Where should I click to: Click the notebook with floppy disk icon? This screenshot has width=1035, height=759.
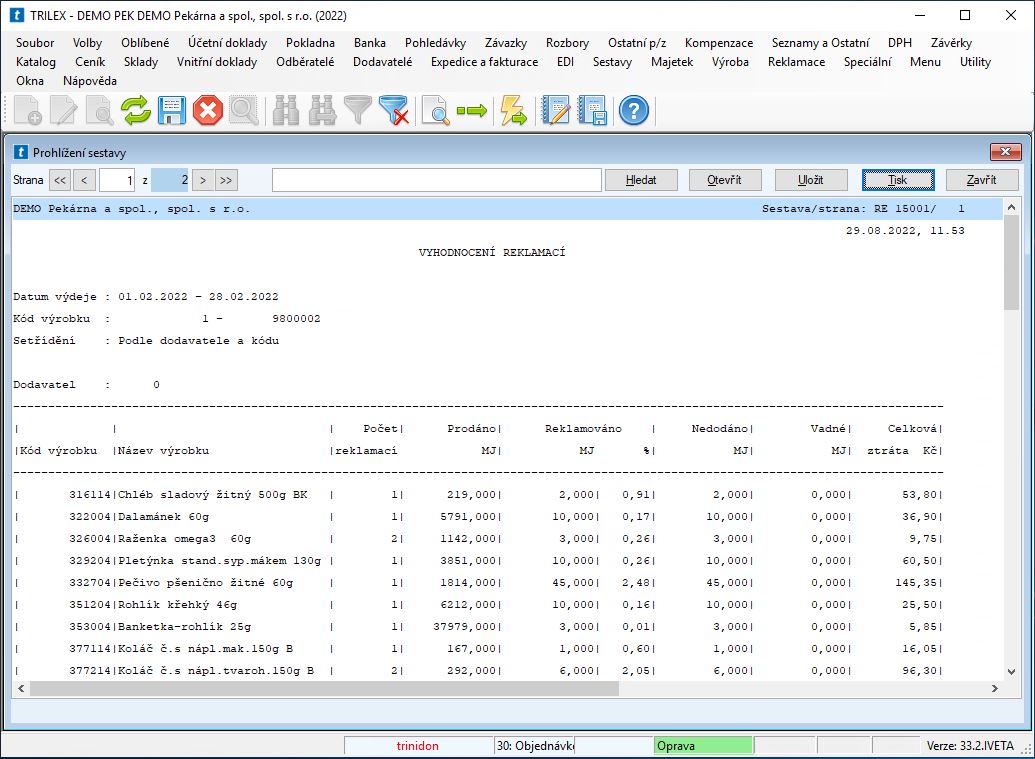[x=591, y=110]
